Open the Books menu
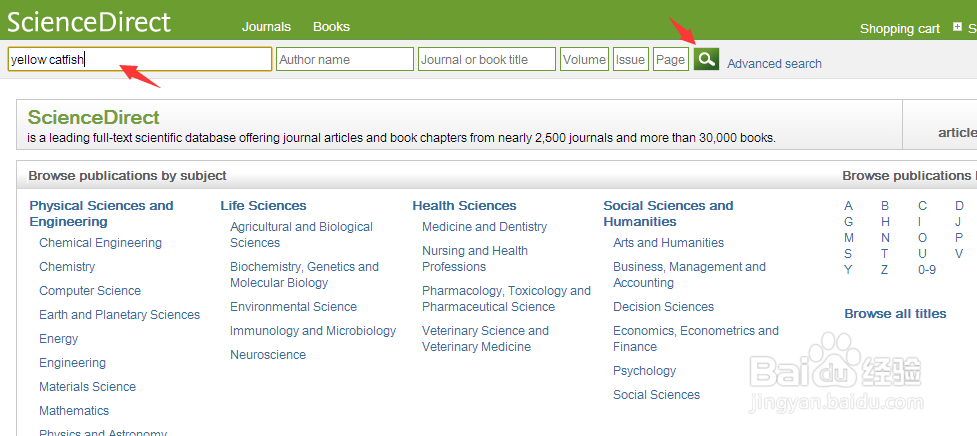 coord(331,27)
